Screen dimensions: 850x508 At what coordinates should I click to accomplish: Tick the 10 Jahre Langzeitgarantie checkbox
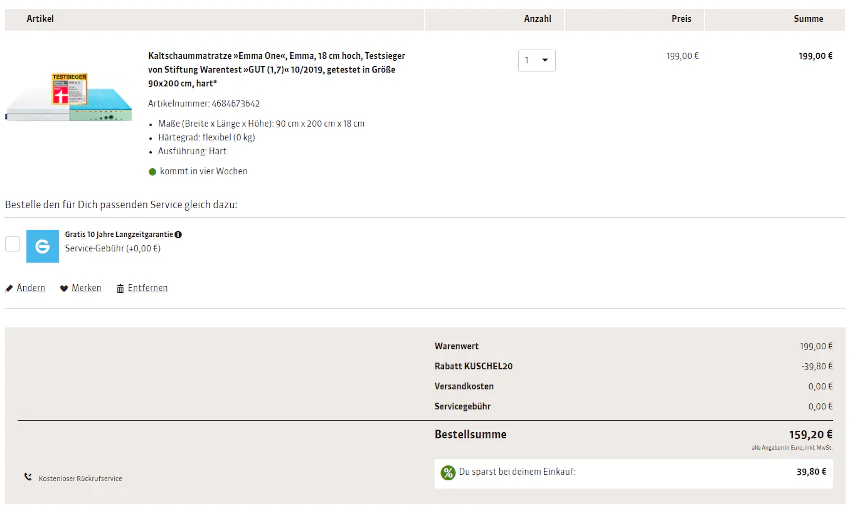pos(12,244)
